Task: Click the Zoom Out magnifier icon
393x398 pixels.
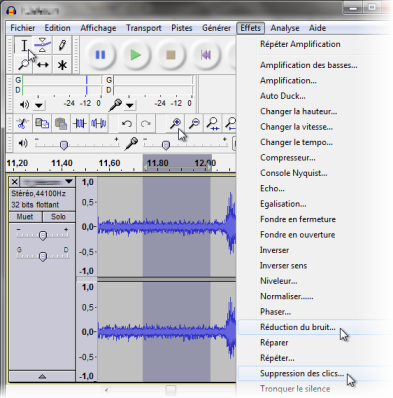Action: (x=194, y=124)
